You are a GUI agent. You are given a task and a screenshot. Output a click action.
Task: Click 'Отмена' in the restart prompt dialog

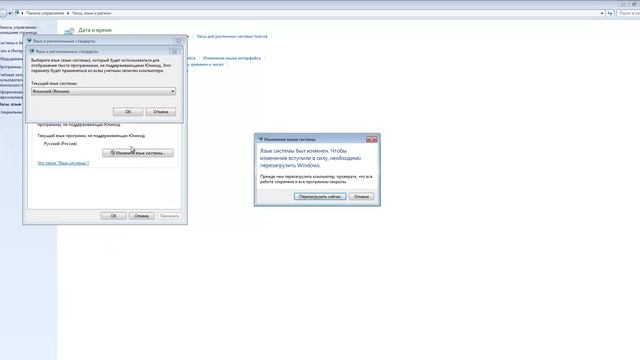click(x=361, y=196)
